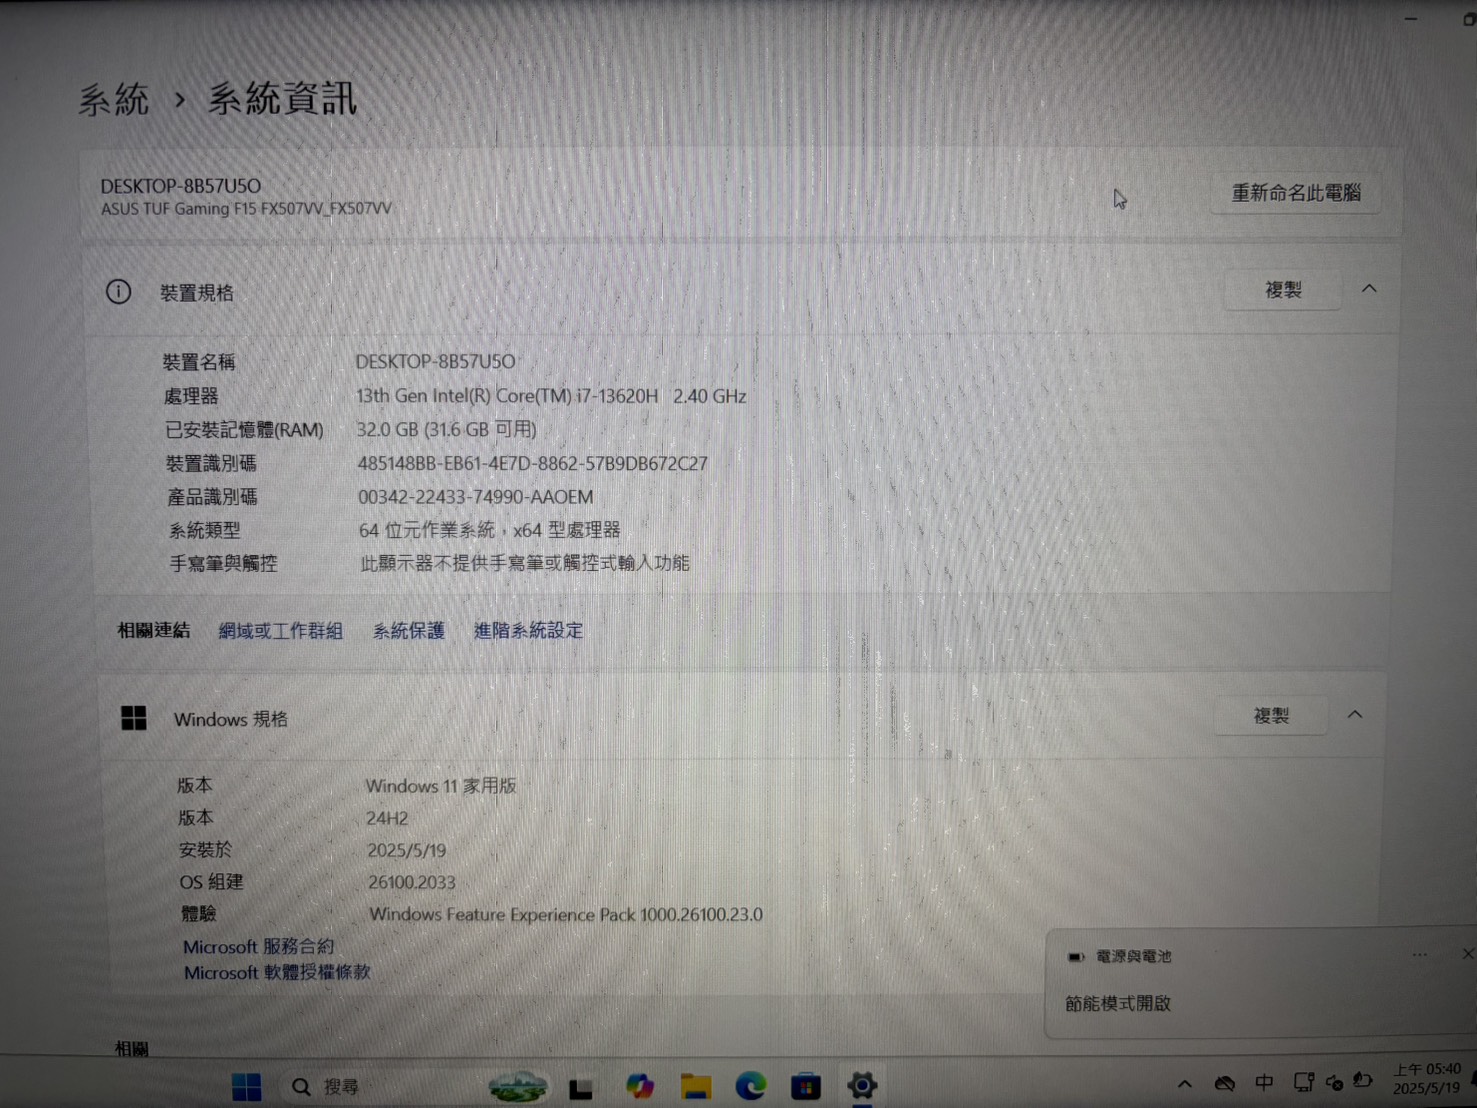Click the 節能模式開啟 notification message
Viewport: 1477px width, 1108px height.
(x=1118, y=1003)
